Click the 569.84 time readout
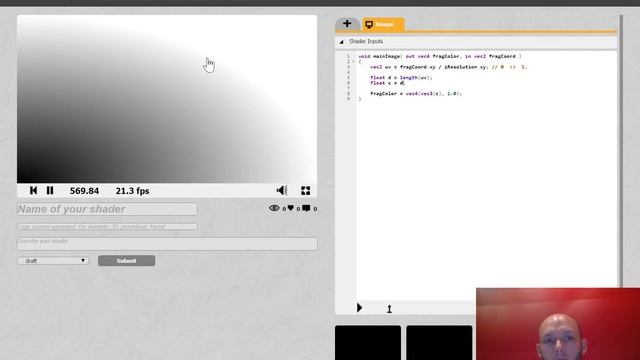This screenshot has height=360, width=640. point(84,191)
